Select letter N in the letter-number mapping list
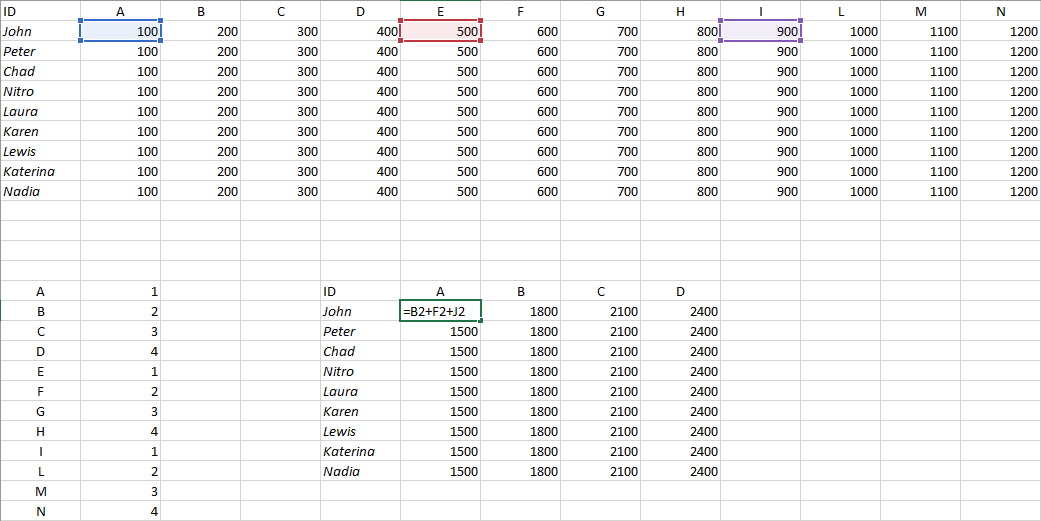Screen dimensions: 1041x521 (x=40, y=511)
